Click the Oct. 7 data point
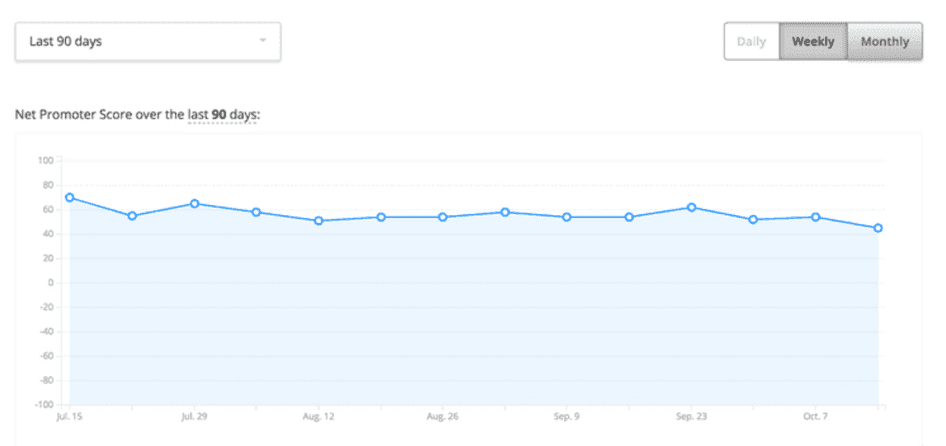This screenshot has height=446, width=946. [816, 217]
